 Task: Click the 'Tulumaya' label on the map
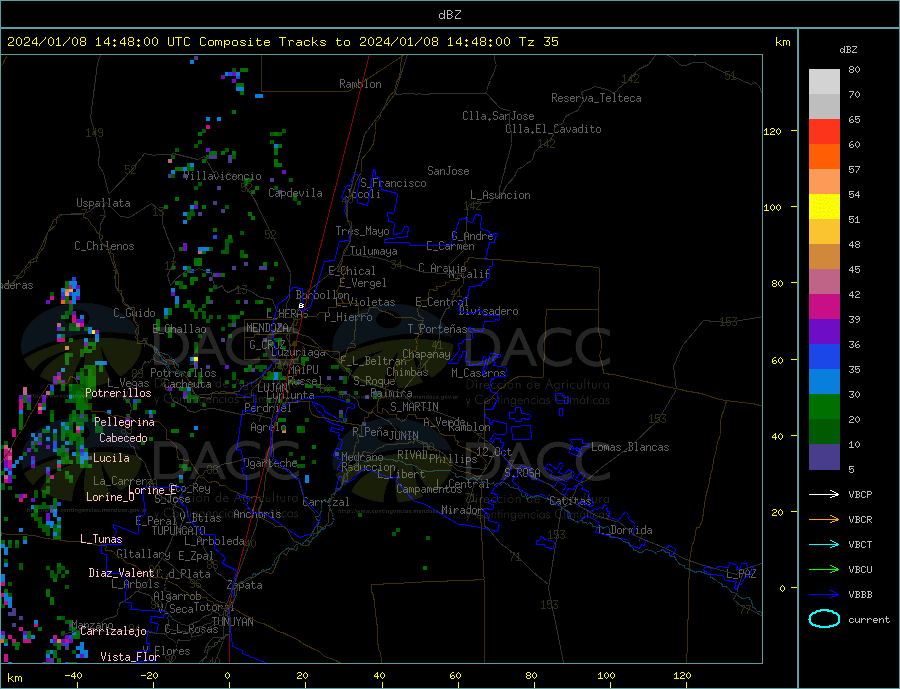[374, 251]
